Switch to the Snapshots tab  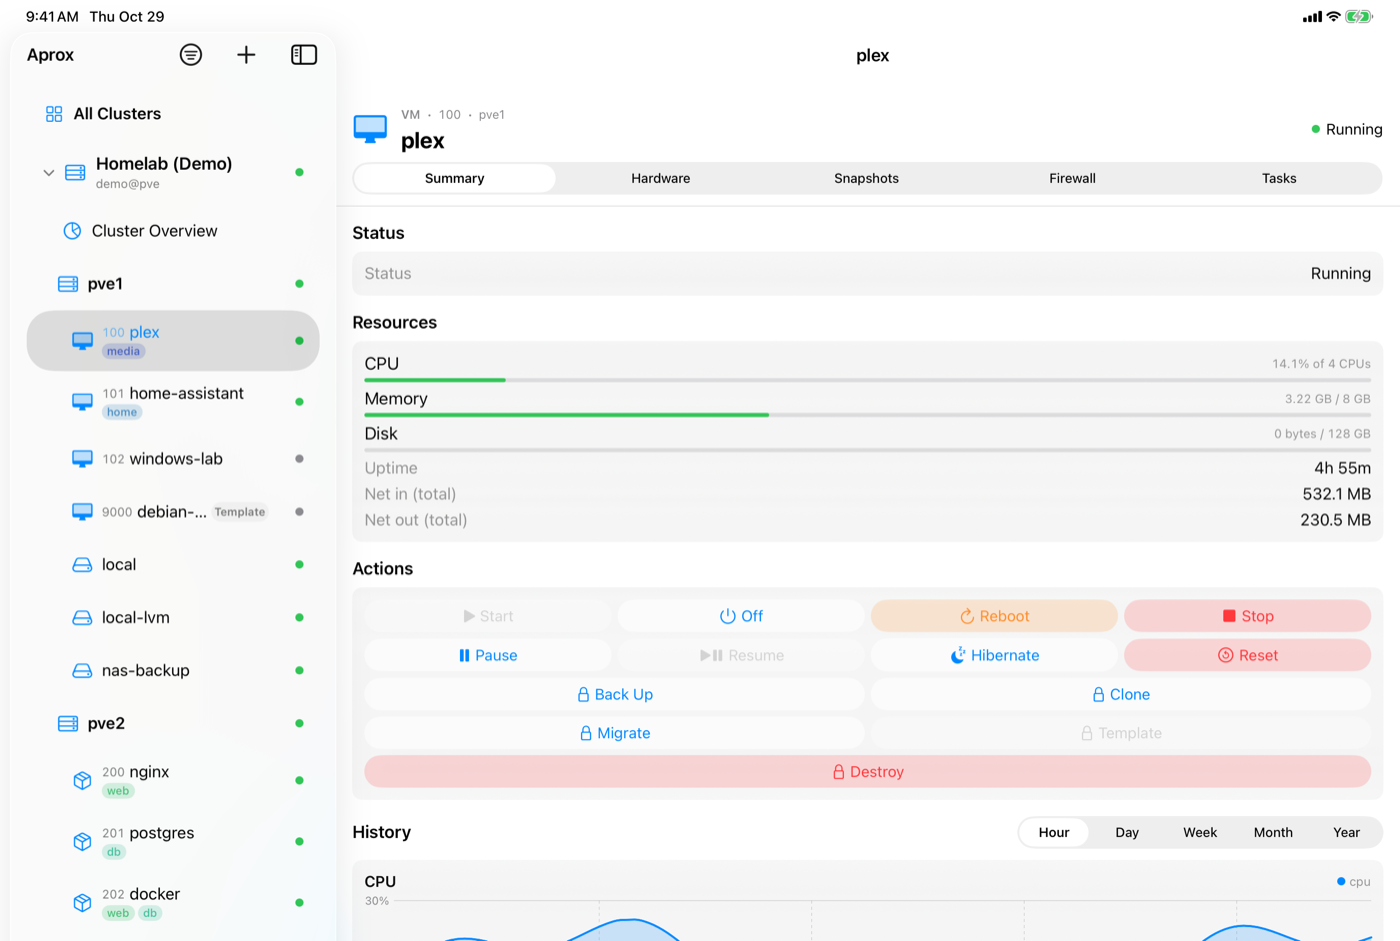coord(867,178)
